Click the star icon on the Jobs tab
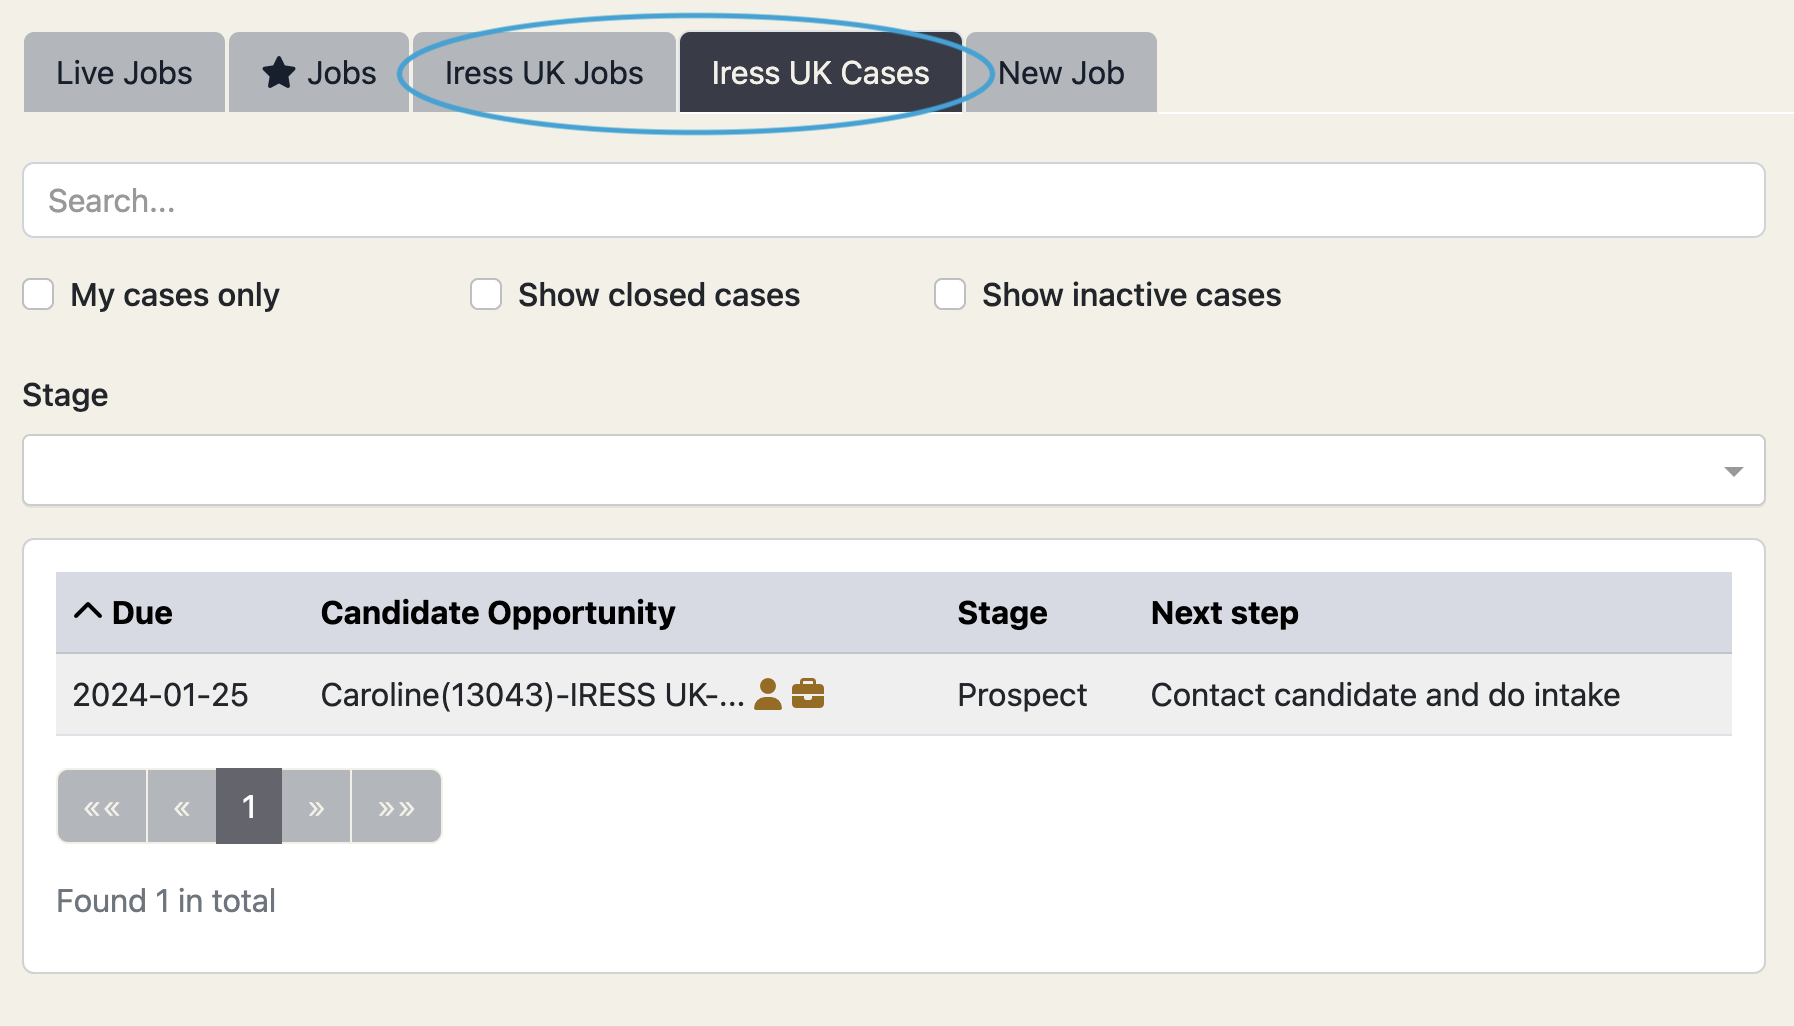This screenshot has height=1026, width=1794. pos(278,71)
